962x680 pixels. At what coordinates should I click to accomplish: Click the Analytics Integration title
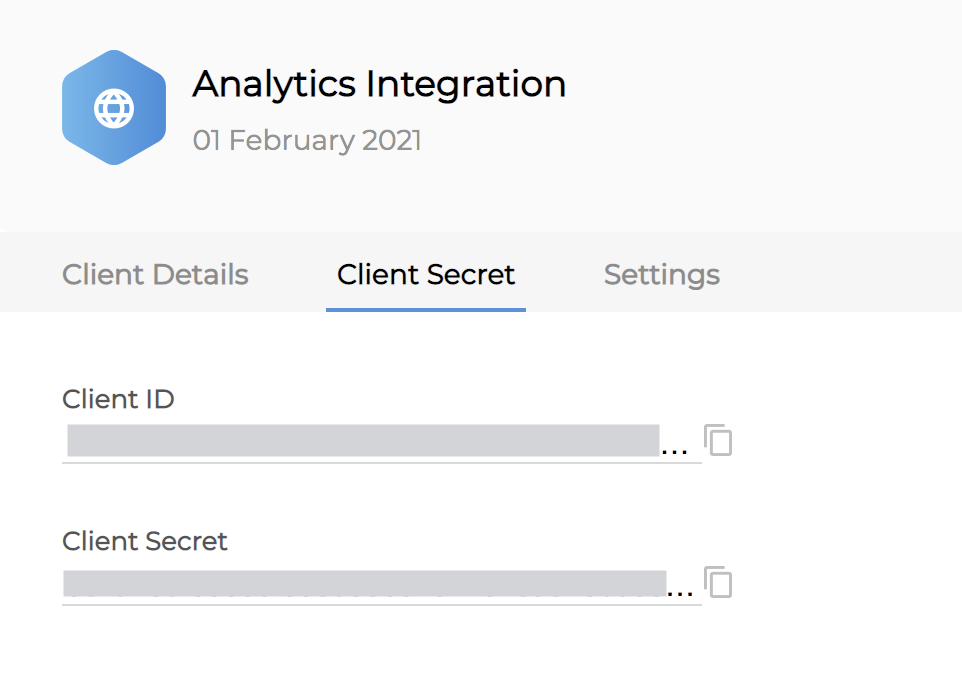(x=379, y=84)
